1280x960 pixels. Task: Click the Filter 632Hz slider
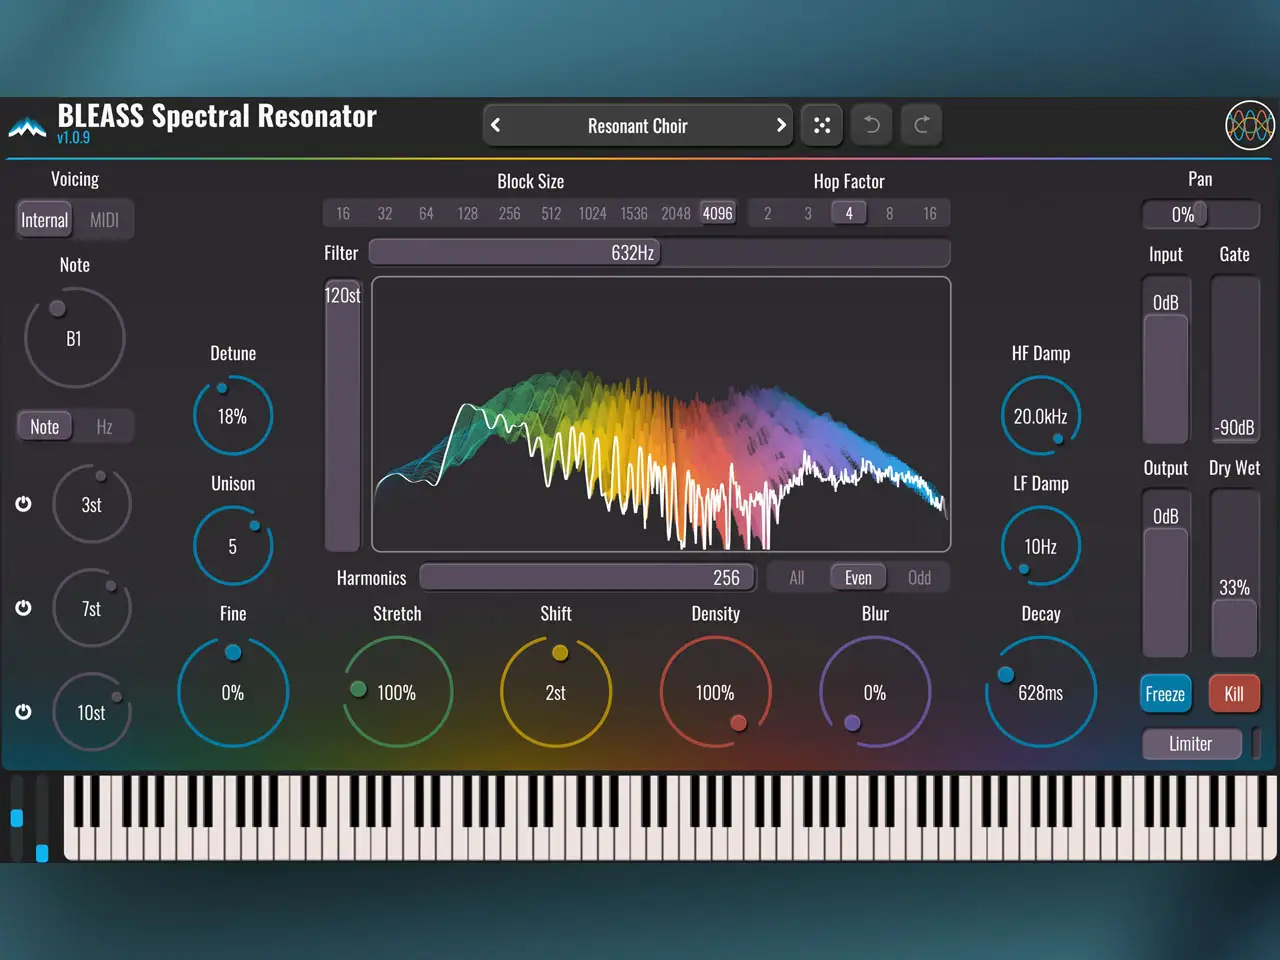pos(660,253)
